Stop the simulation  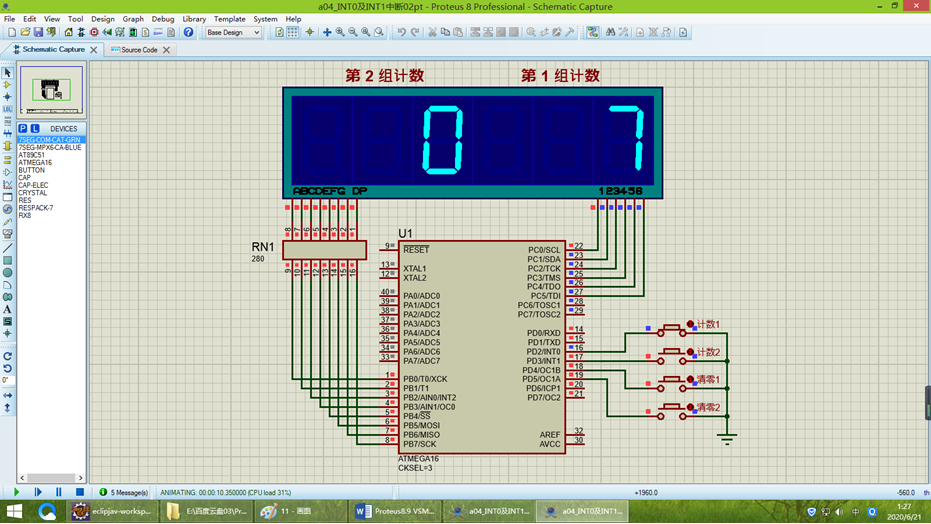(80, 492)
